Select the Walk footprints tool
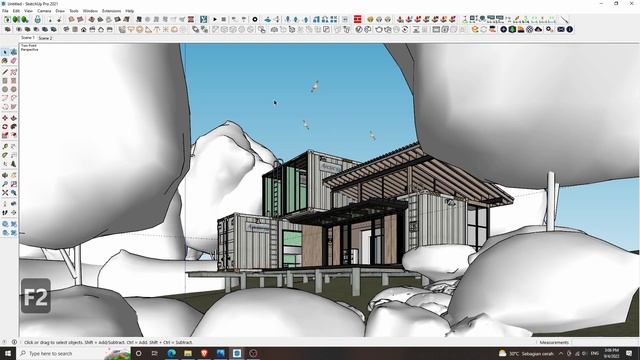Viewport: 640px width, 360px height. 5,213
